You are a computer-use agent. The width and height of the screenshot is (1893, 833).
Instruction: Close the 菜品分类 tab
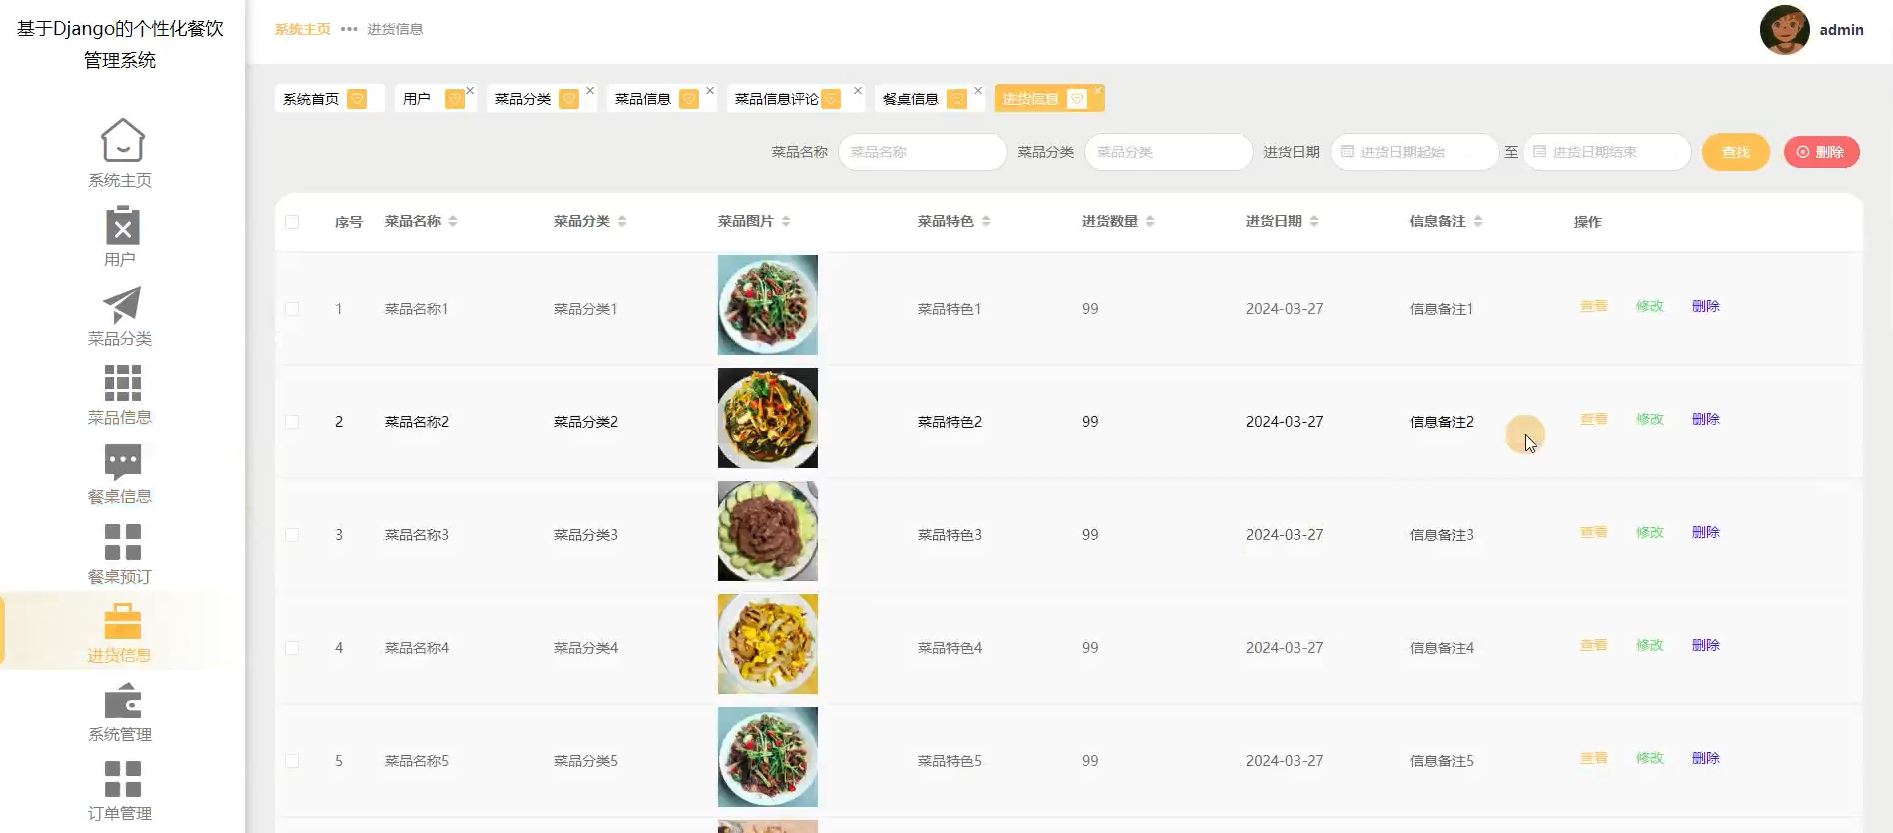coord(590,90)
